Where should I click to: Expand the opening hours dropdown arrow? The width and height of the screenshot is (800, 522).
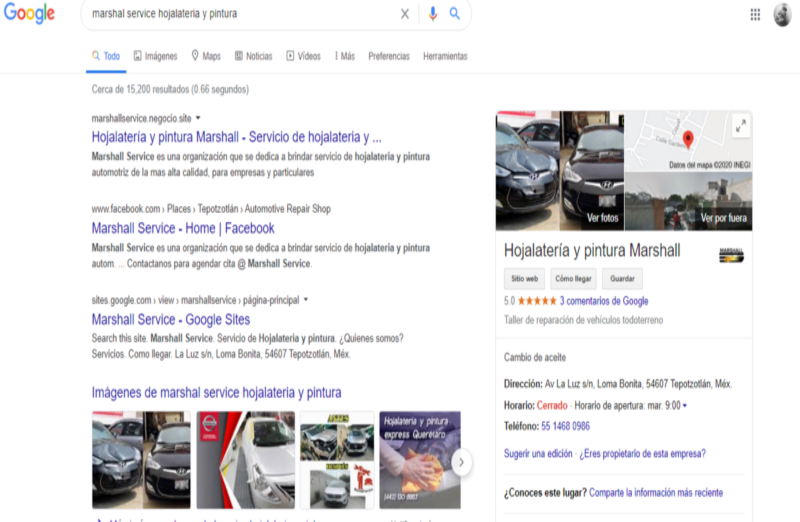pyautogui.click(x=685, y=406)
